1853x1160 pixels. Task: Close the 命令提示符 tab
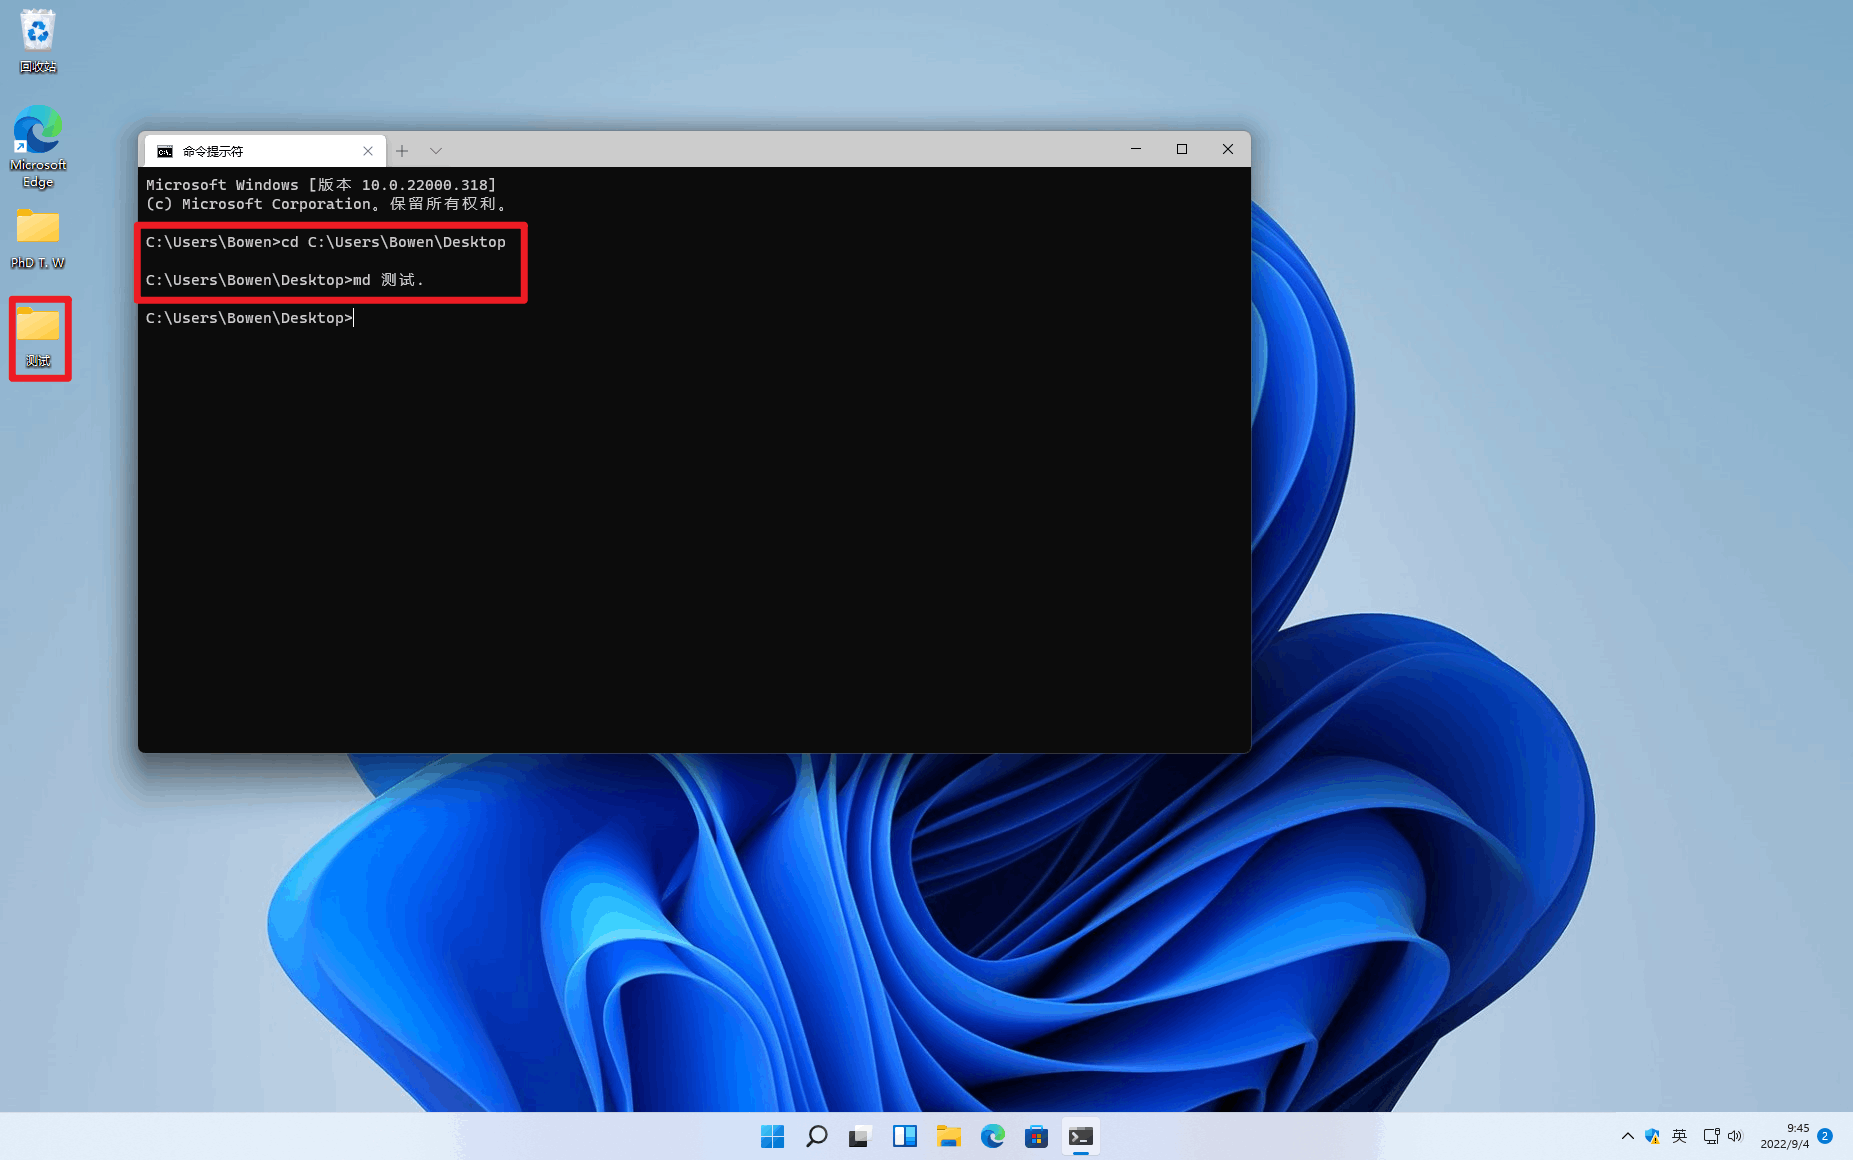(368, 151)
